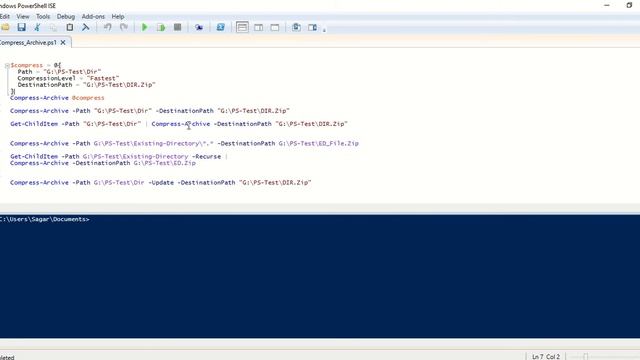The image size is (640, 360).
Task: Click the Open script folder icon
Action: point(5,27)
